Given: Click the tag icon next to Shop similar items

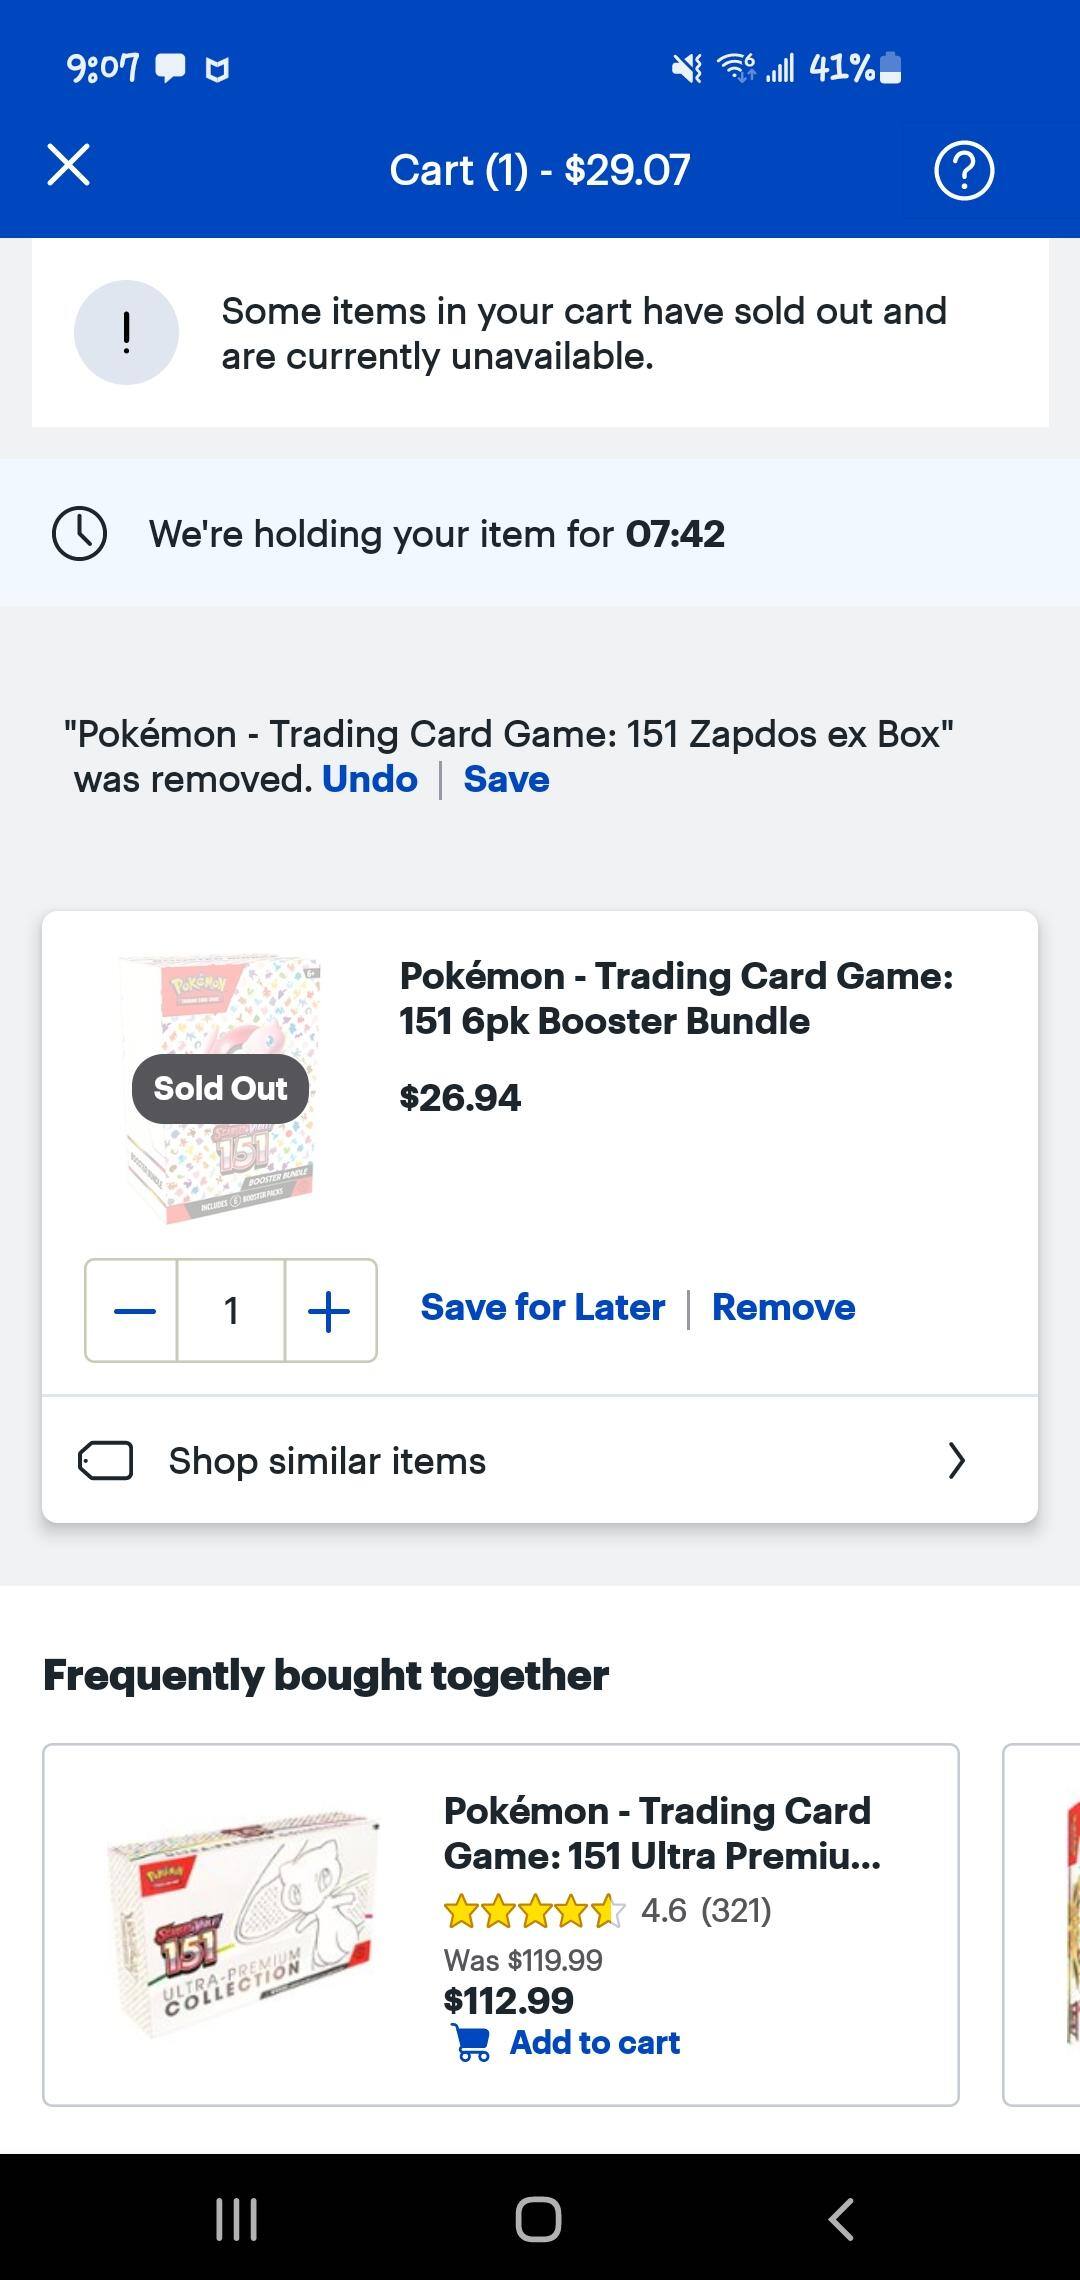Looking at the screenshot, I should pos(105,1460).
